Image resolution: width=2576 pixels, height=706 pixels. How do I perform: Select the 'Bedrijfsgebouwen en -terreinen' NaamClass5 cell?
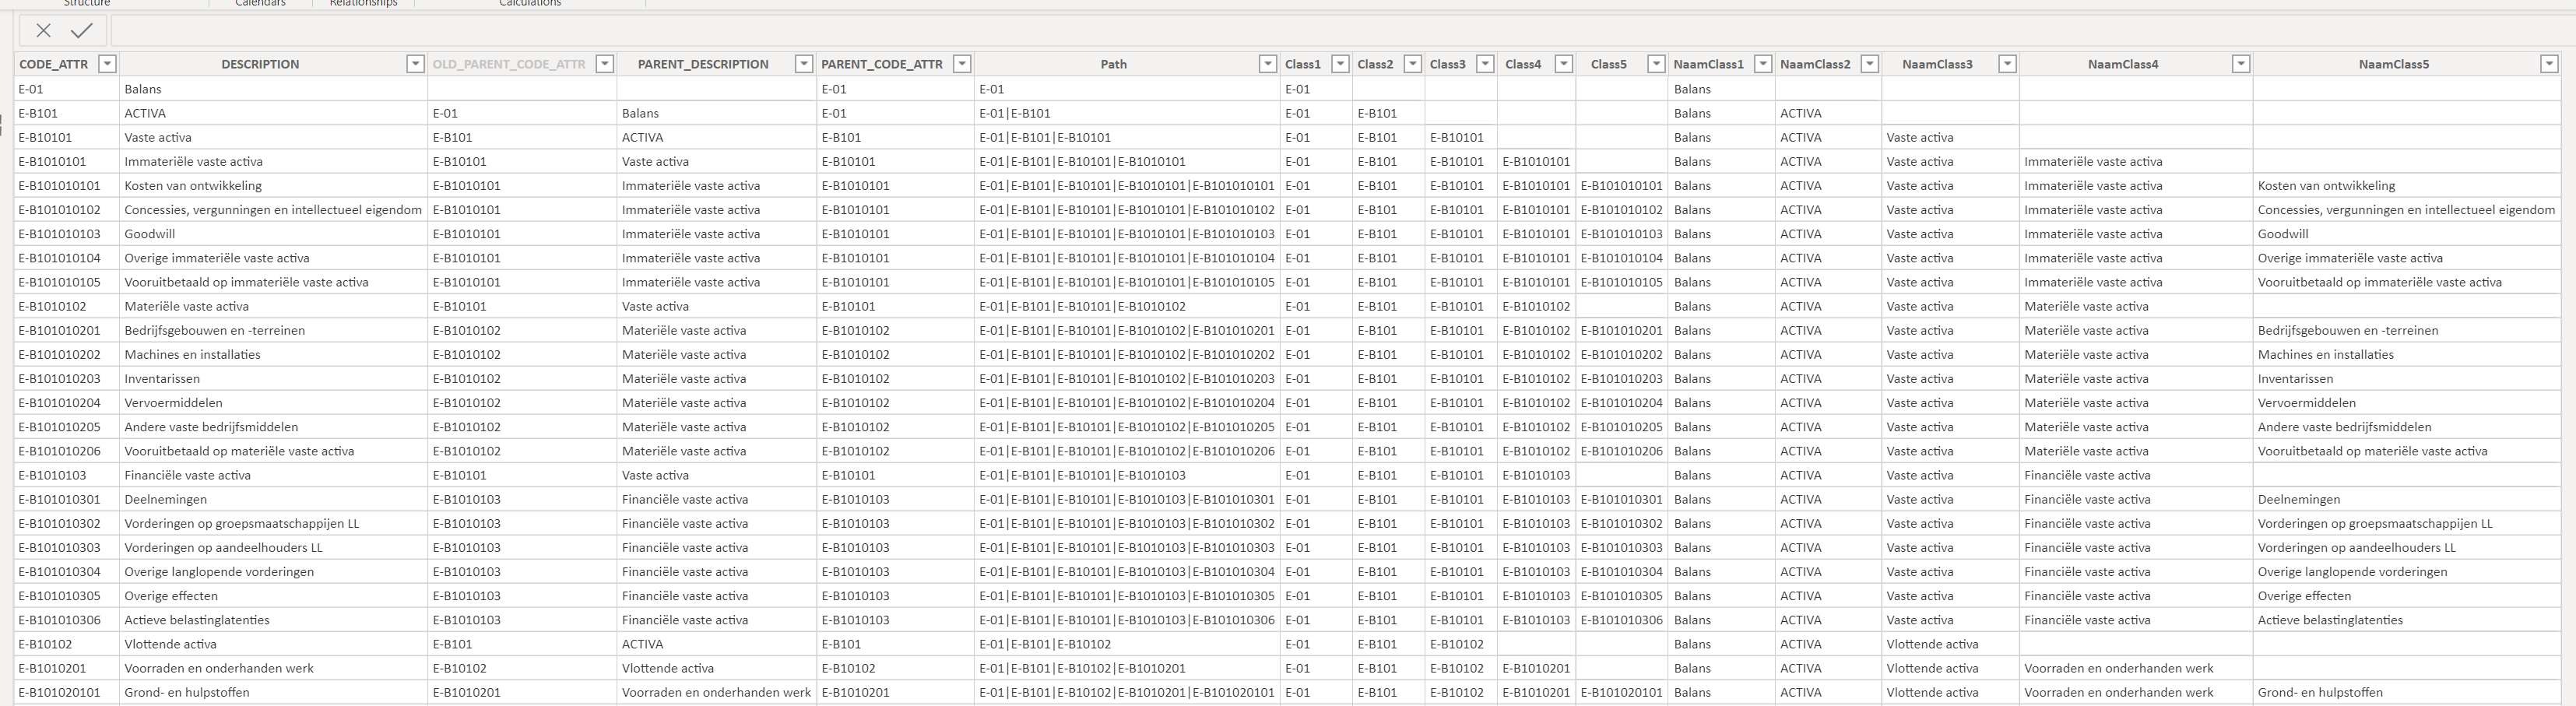[2407, 331]
